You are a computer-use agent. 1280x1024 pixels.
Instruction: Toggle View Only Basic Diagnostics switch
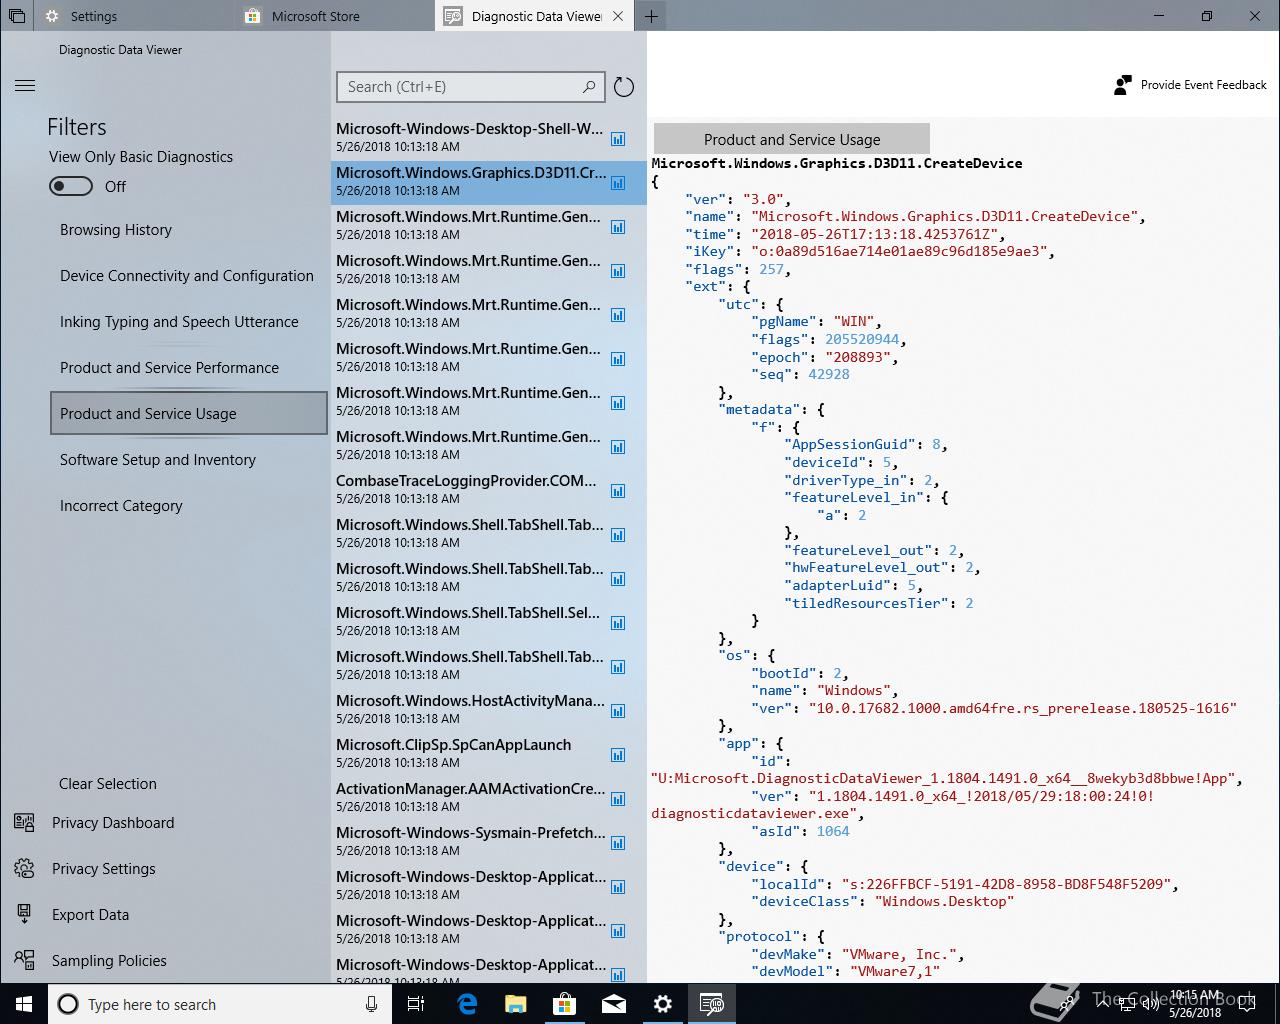point(71,186)
